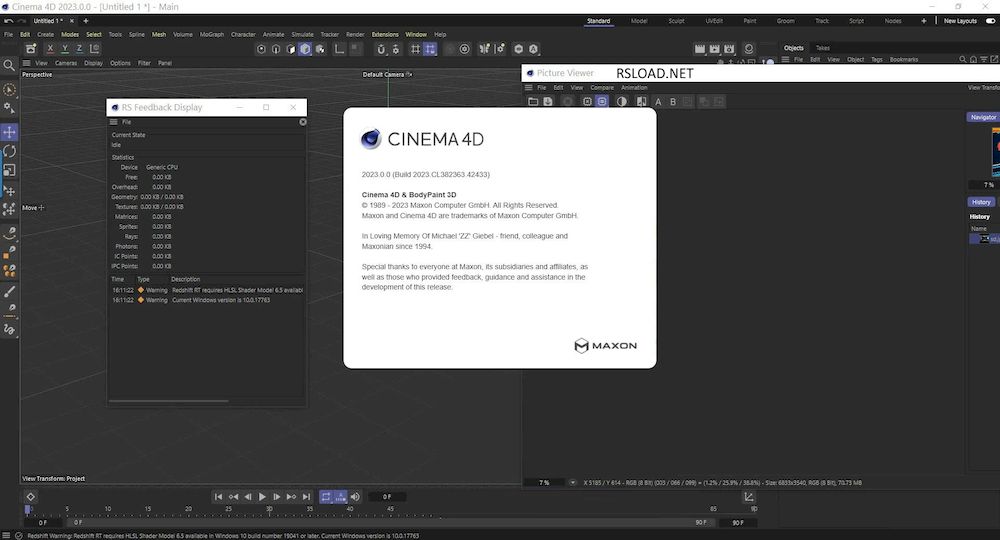This screenshot has height=540, width=1000.
Task: Open the Filter viewport menu
Action: pos(144,63)
